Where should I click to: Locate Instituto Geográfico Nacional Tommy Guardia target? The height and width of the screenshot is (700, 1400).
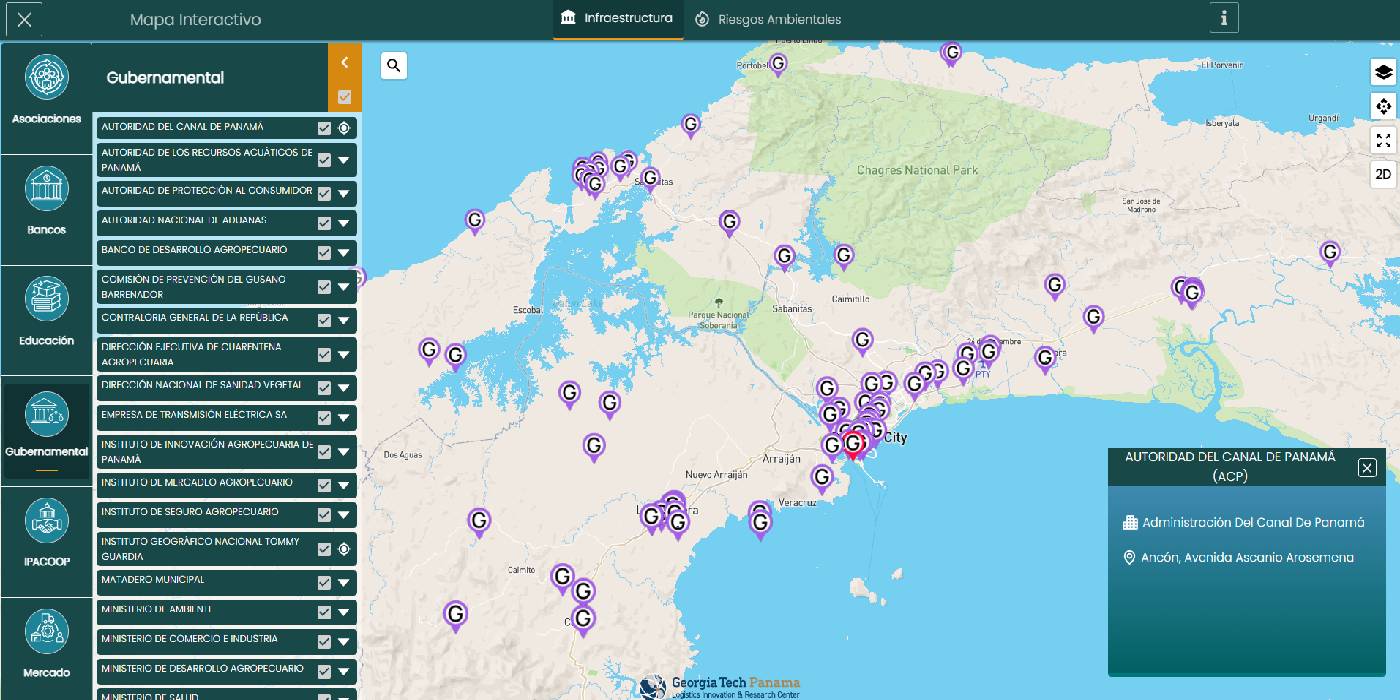(344, 549)
